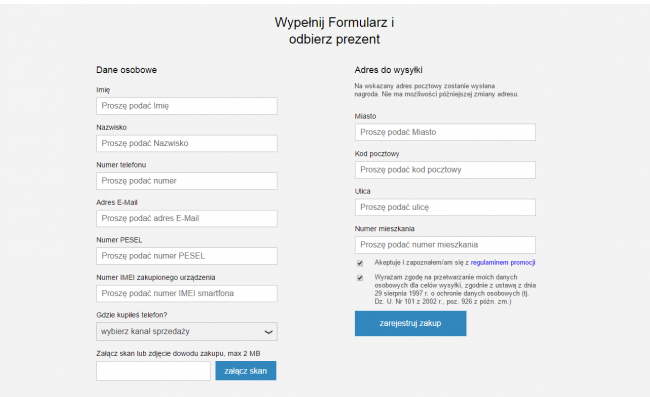Image resolution: width=650 pixels, height=397 pixels.
Task: Activate the Numer PESEL input field
Action: click(187, 256)
